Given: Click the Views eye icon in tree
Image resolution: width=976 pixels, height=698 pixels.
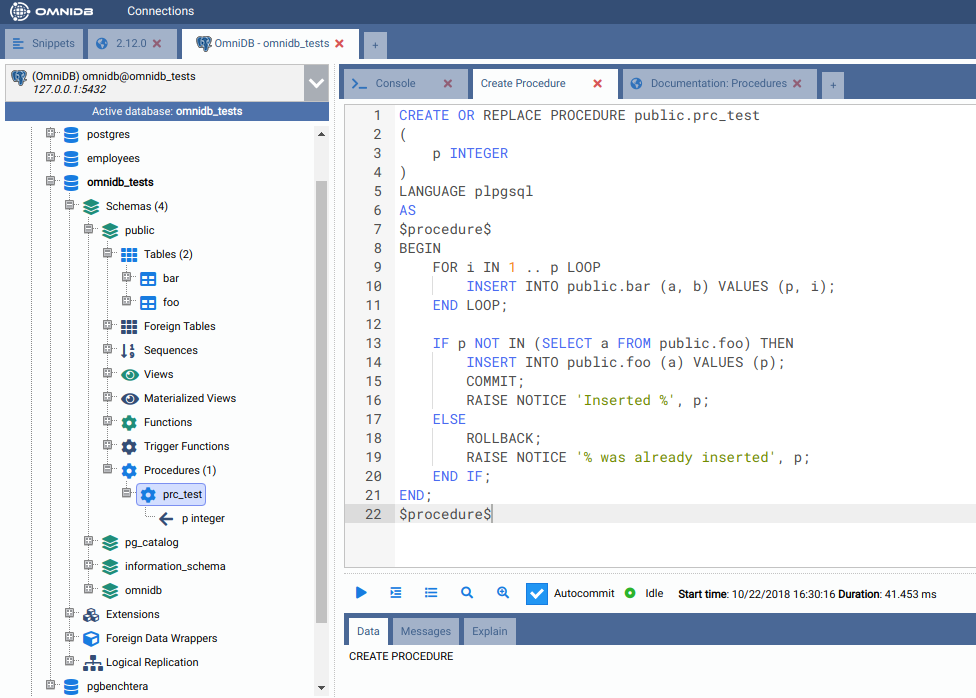Looking at the screenshot, I should click(129, 375).
